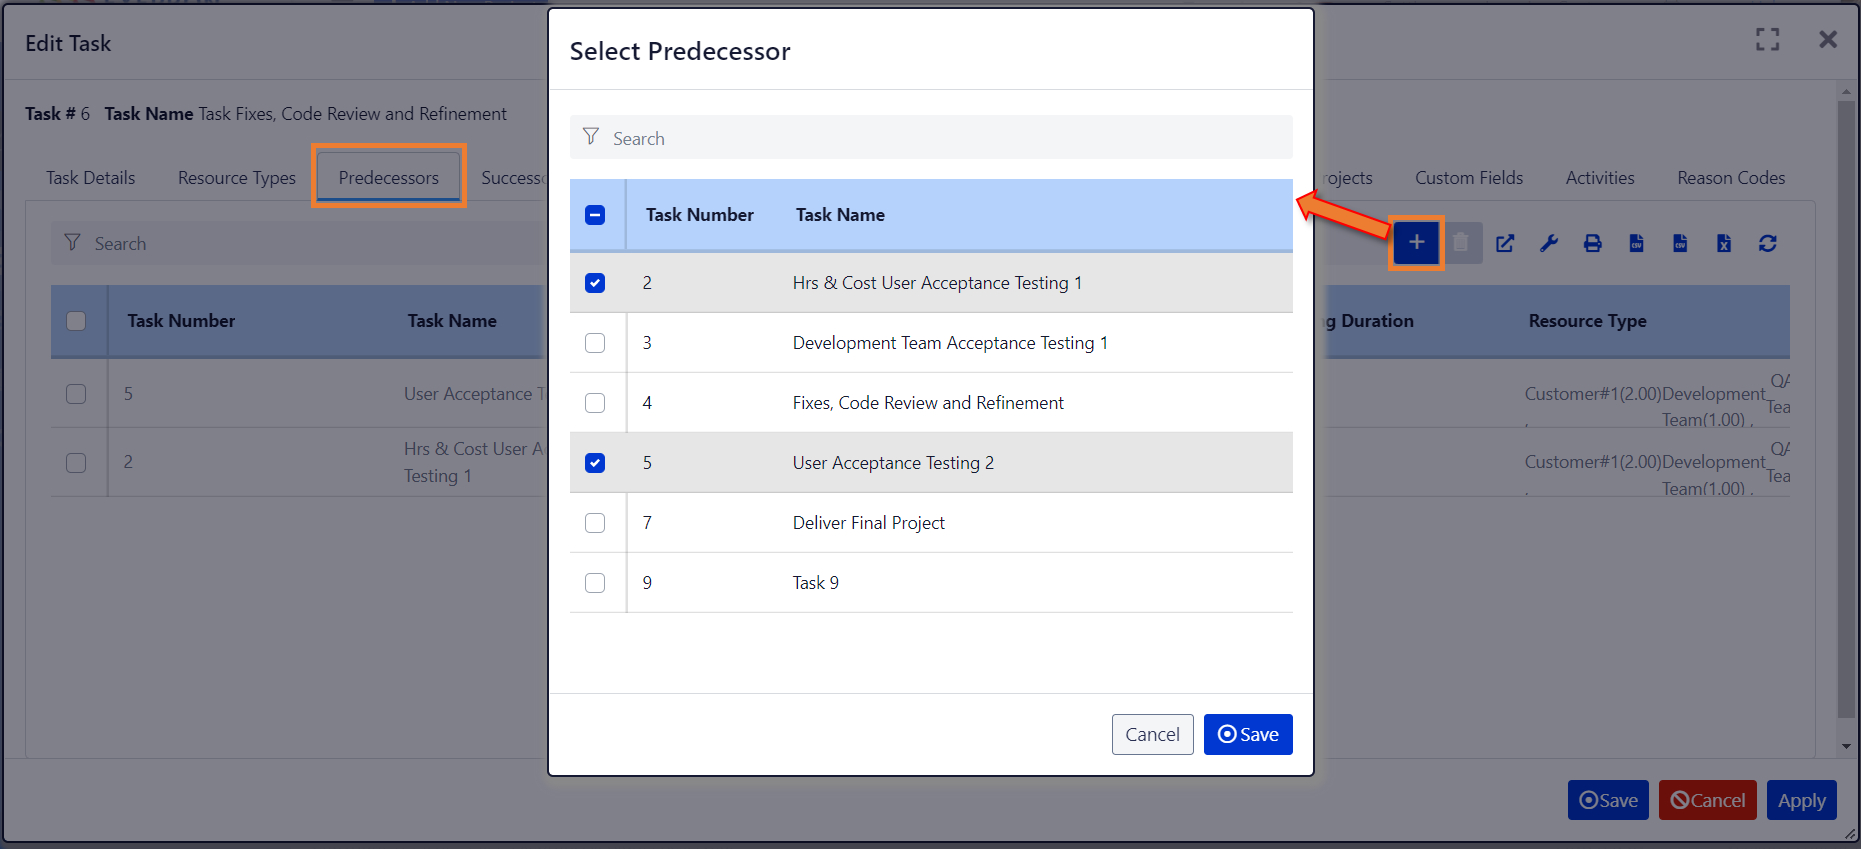Viewport: 1861px width, 849px height.
Task: Cancel the Select Predecessor dialog
Action: [1153, 735]
